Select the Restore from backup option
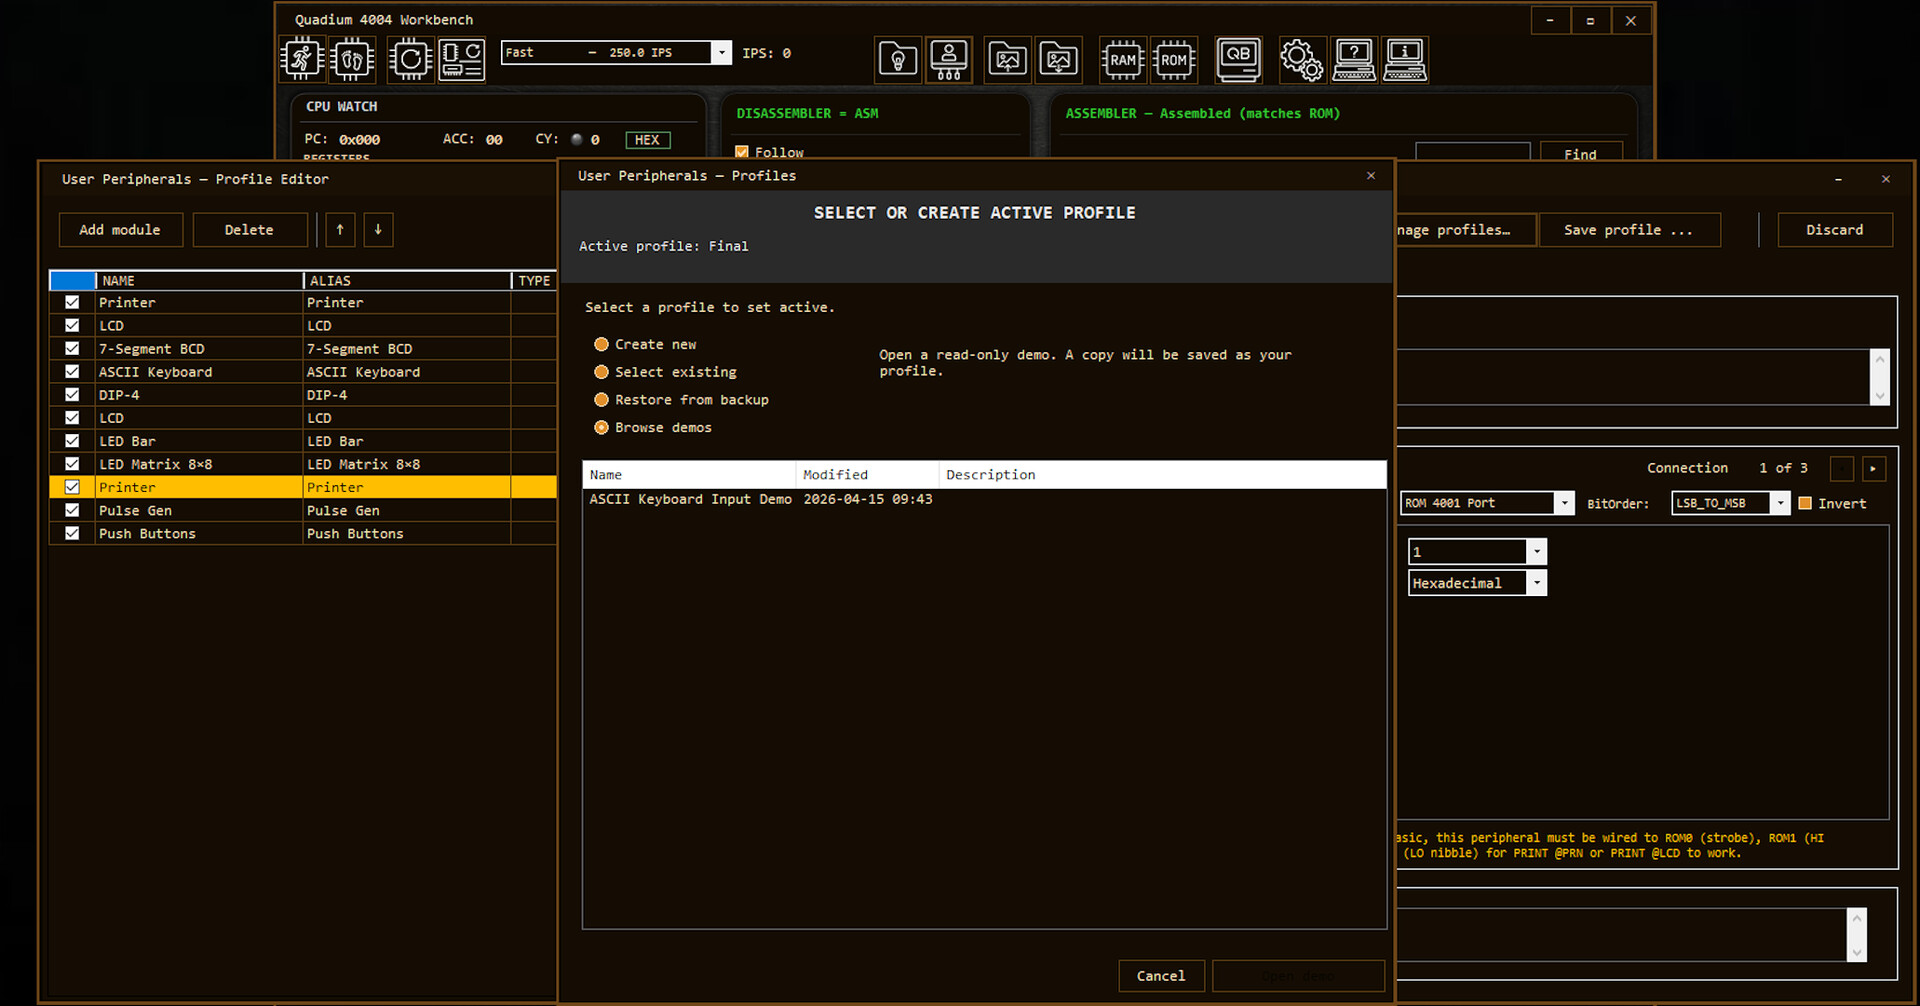 [x=602, y=400]
